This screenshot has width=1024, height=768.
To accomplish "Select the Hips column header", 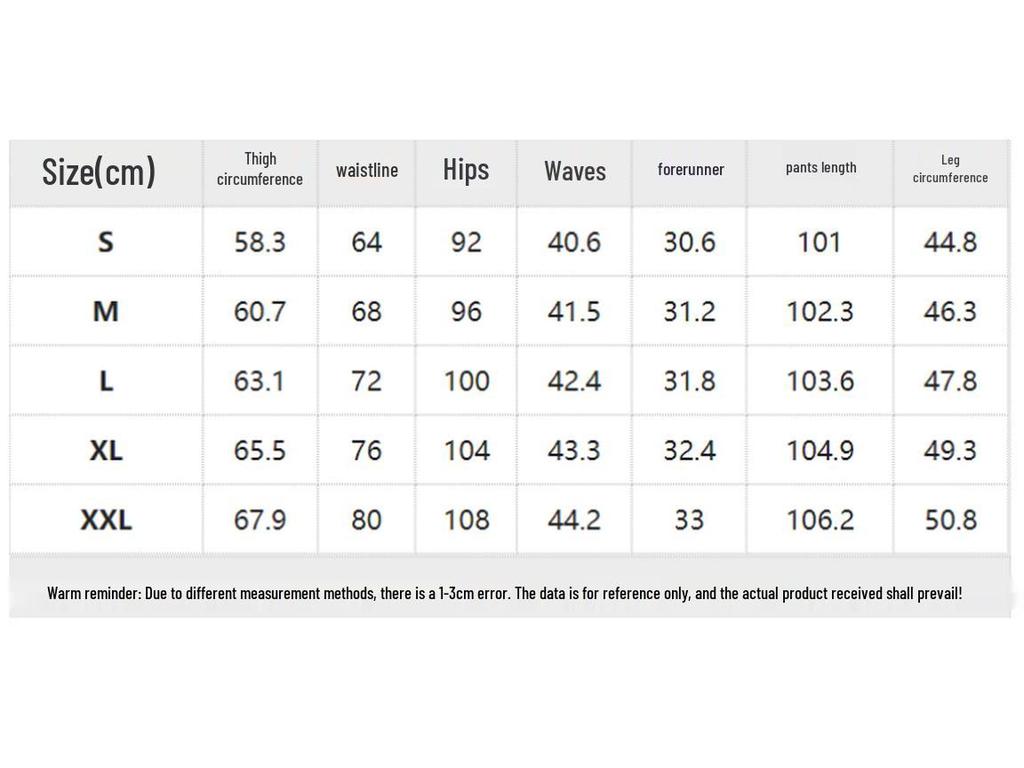I will (466, 170).
